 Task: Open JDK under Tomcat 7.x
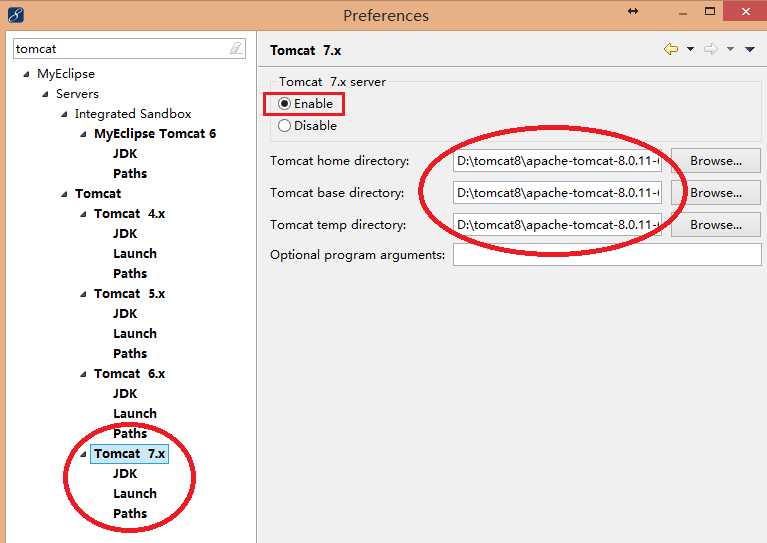pyautogui.click(x=125, y=474)
